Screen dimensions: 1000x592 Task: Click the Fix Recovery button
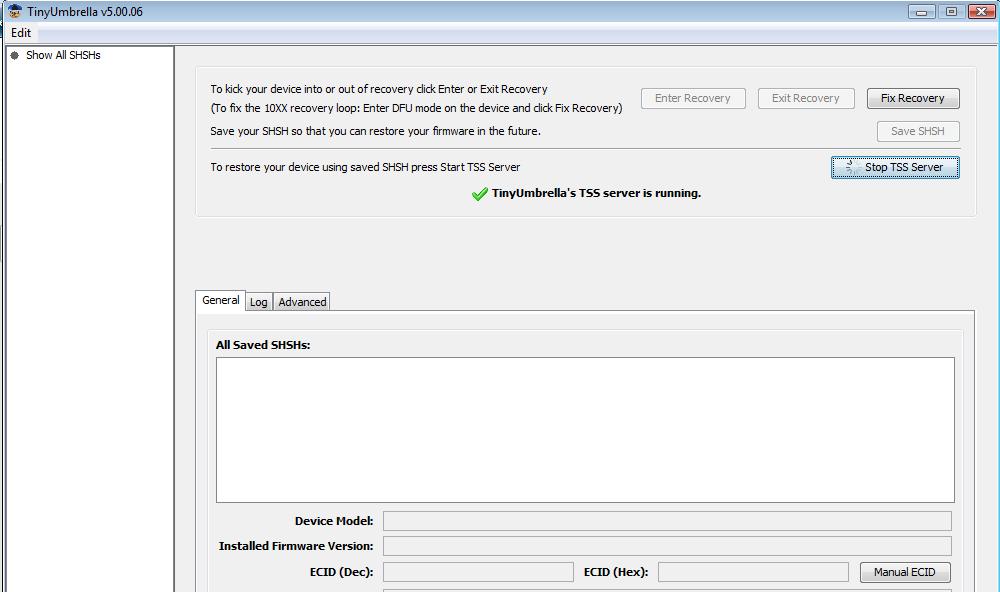tap(913, 98)
